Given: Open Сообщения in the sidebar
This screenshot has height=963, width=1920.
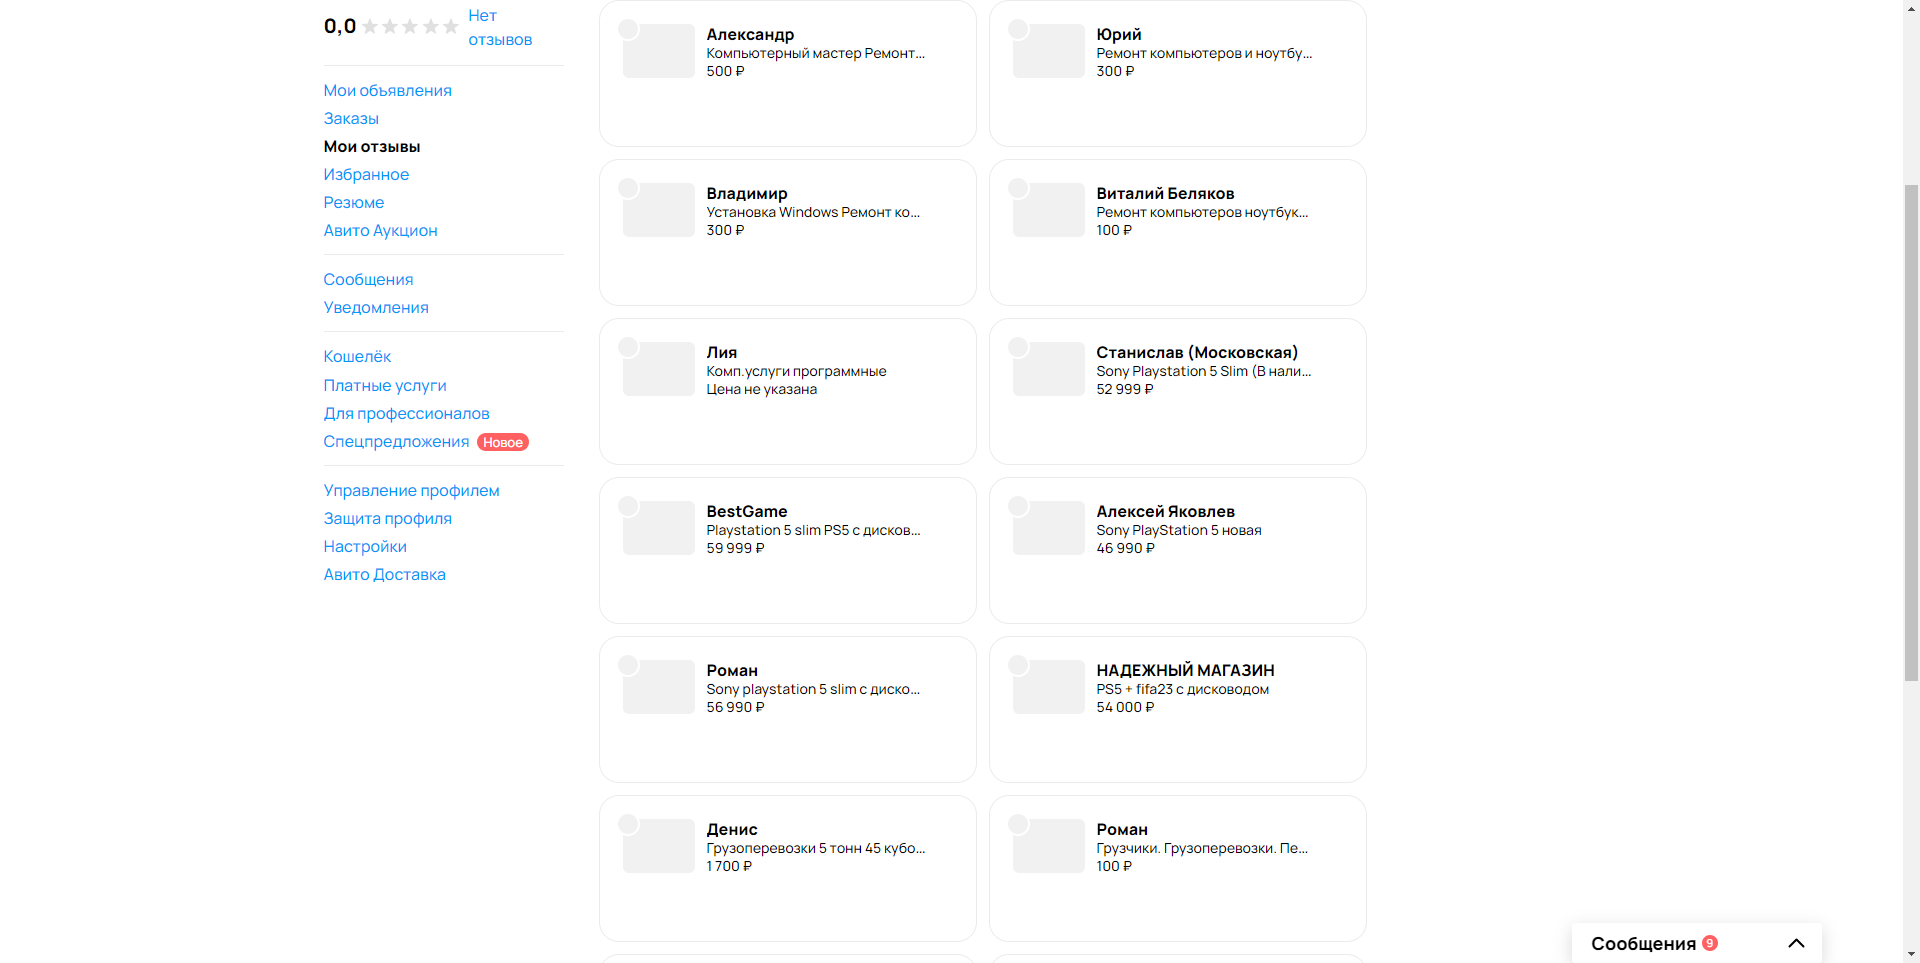Looking at the screenshot, I should 368,280.
